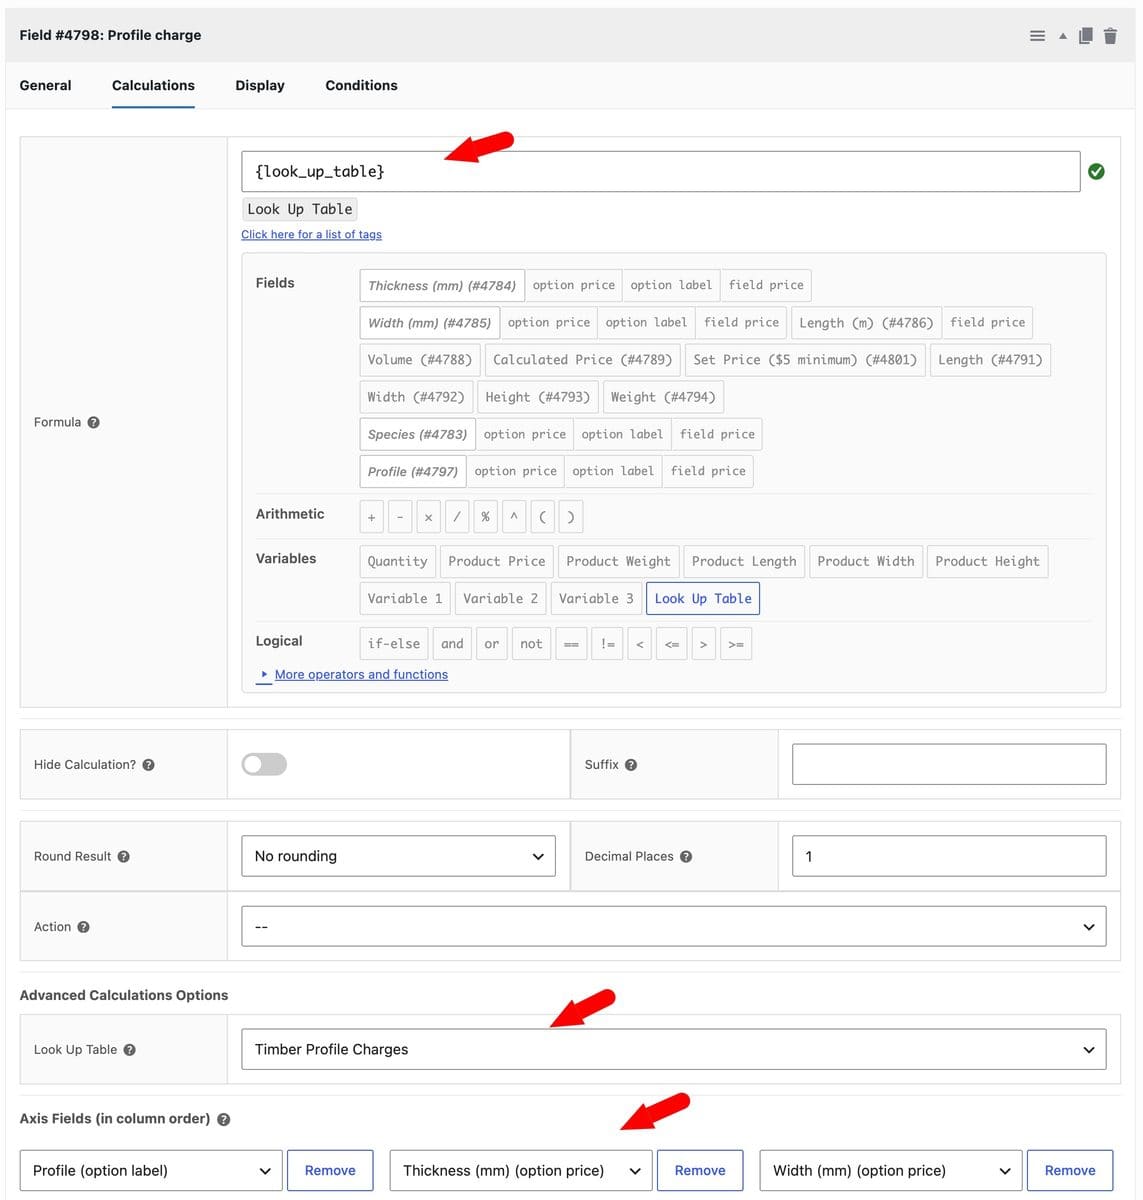
Task: Open the Round Result dropdown
Action: (x=398, y=857)
